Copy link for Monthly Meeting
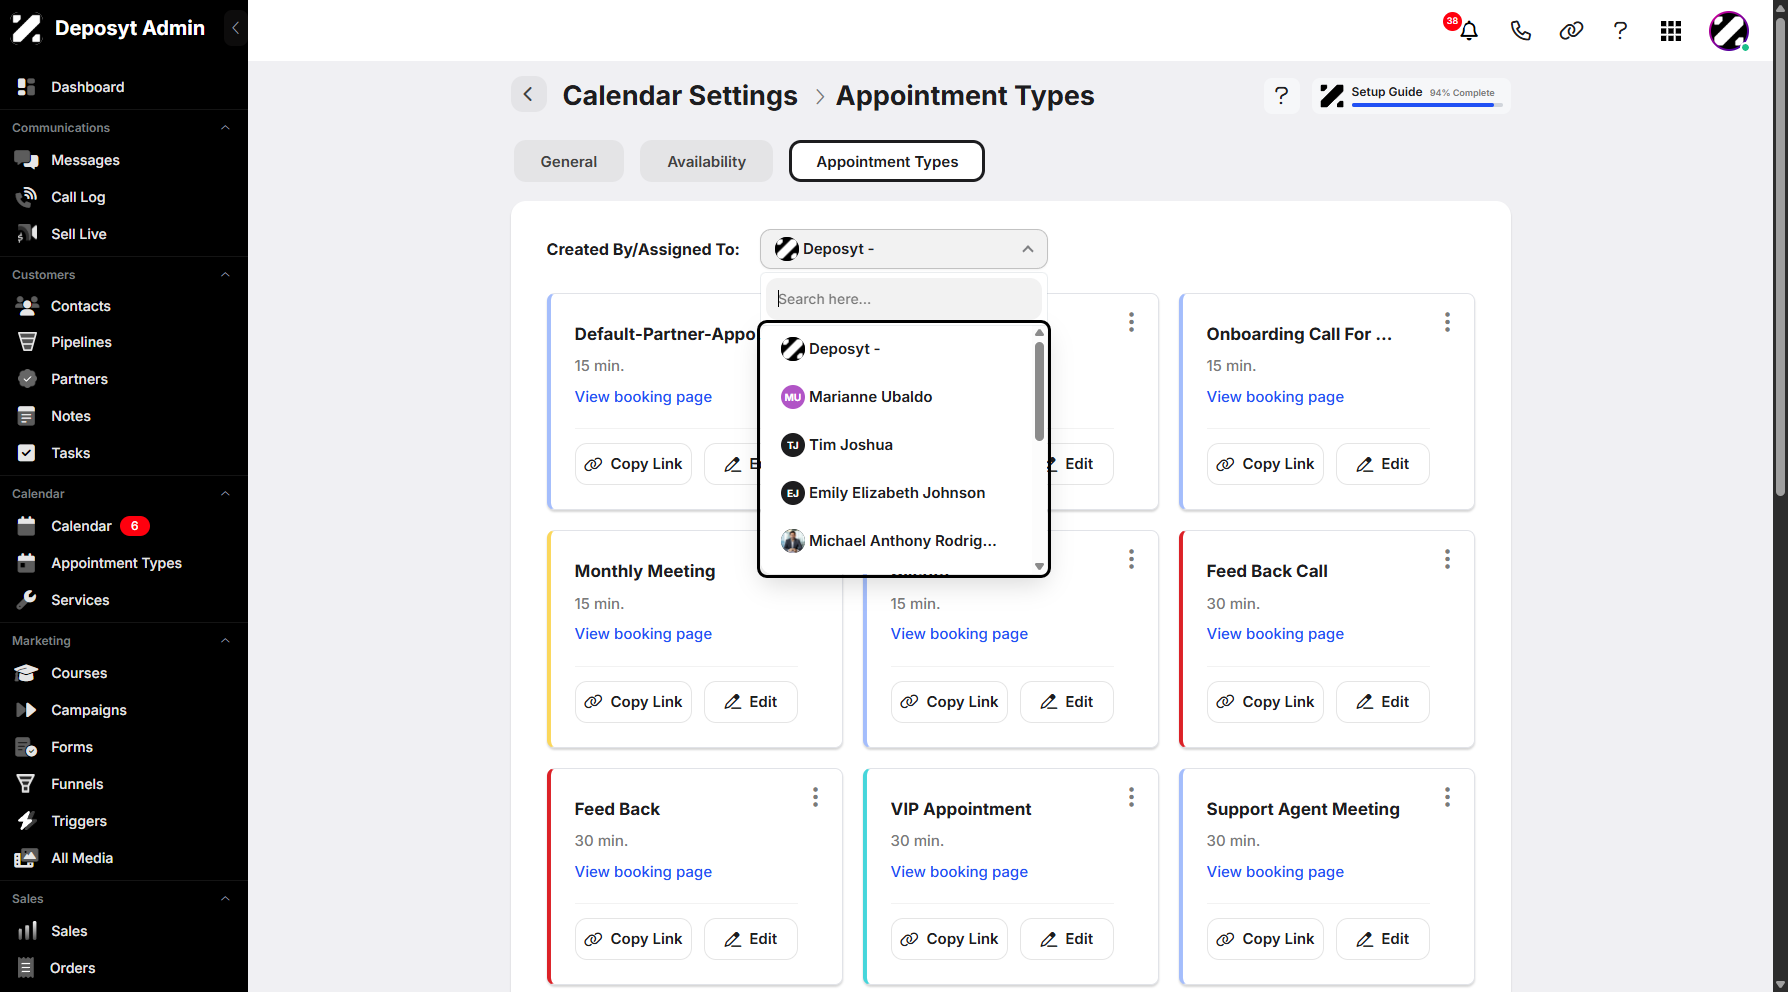The height and width of the screenshot is (992, 1788). [633, 702]
